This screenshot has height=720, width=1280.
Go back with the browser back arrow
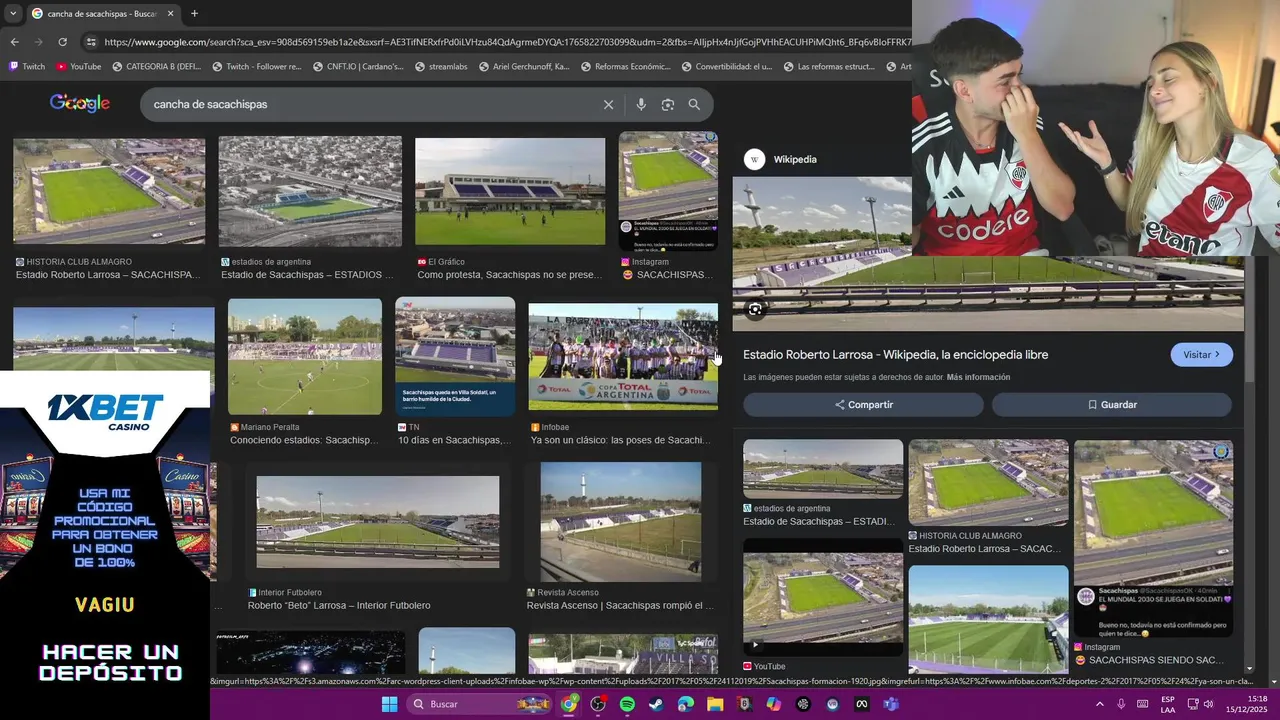click(x=14, y=42)
